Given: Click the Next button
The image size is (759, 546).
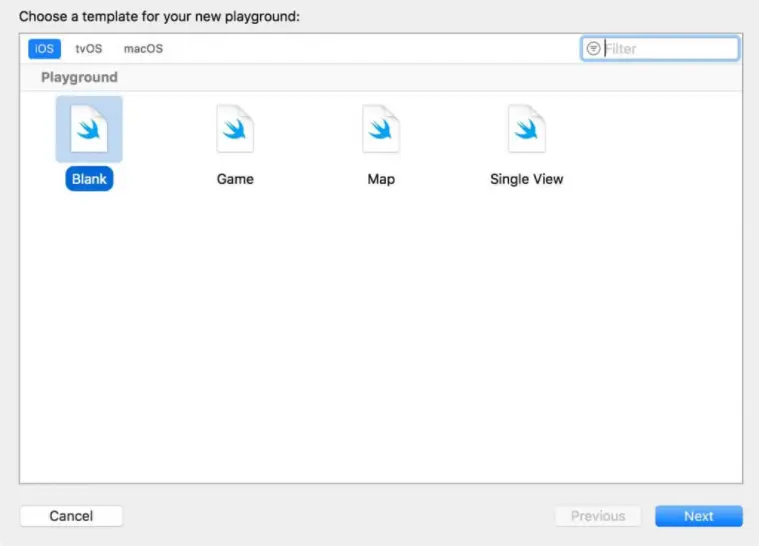Looking at the screenshot, I should tap(698, 516).
